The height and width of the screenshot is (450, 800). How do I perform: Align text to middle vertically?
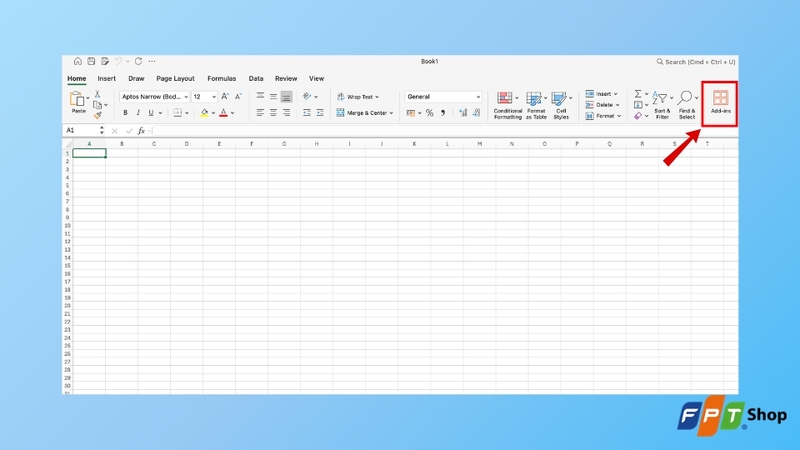273,96
